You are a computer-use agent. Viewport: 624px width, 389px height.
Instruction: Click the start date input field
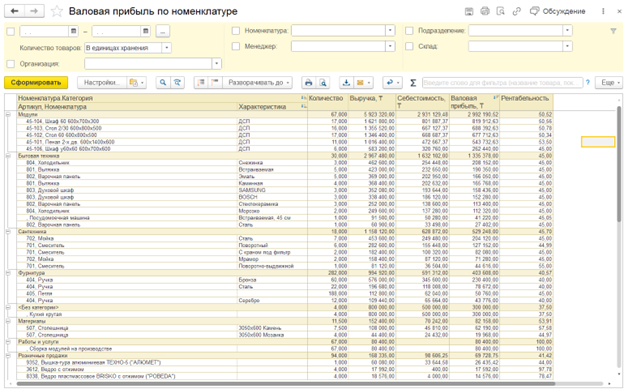coord(44,31)
